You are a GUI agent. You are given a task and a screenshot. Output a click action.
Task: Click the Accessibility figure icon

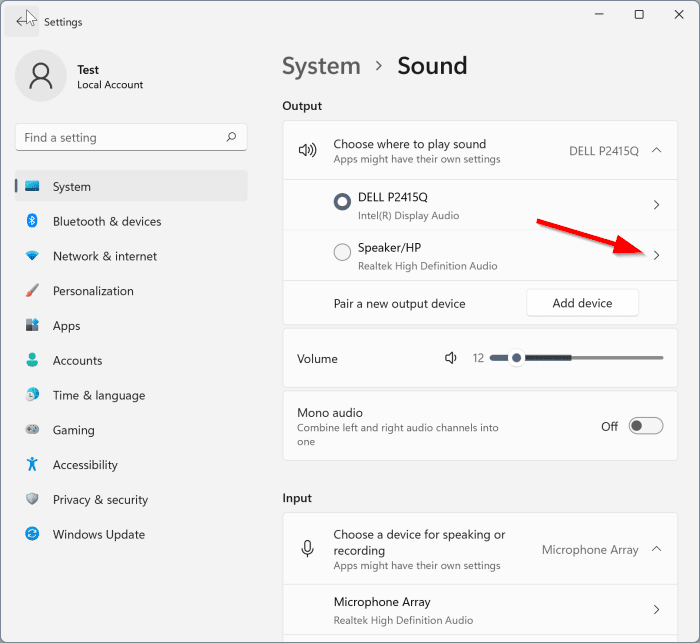click(32, 464)
